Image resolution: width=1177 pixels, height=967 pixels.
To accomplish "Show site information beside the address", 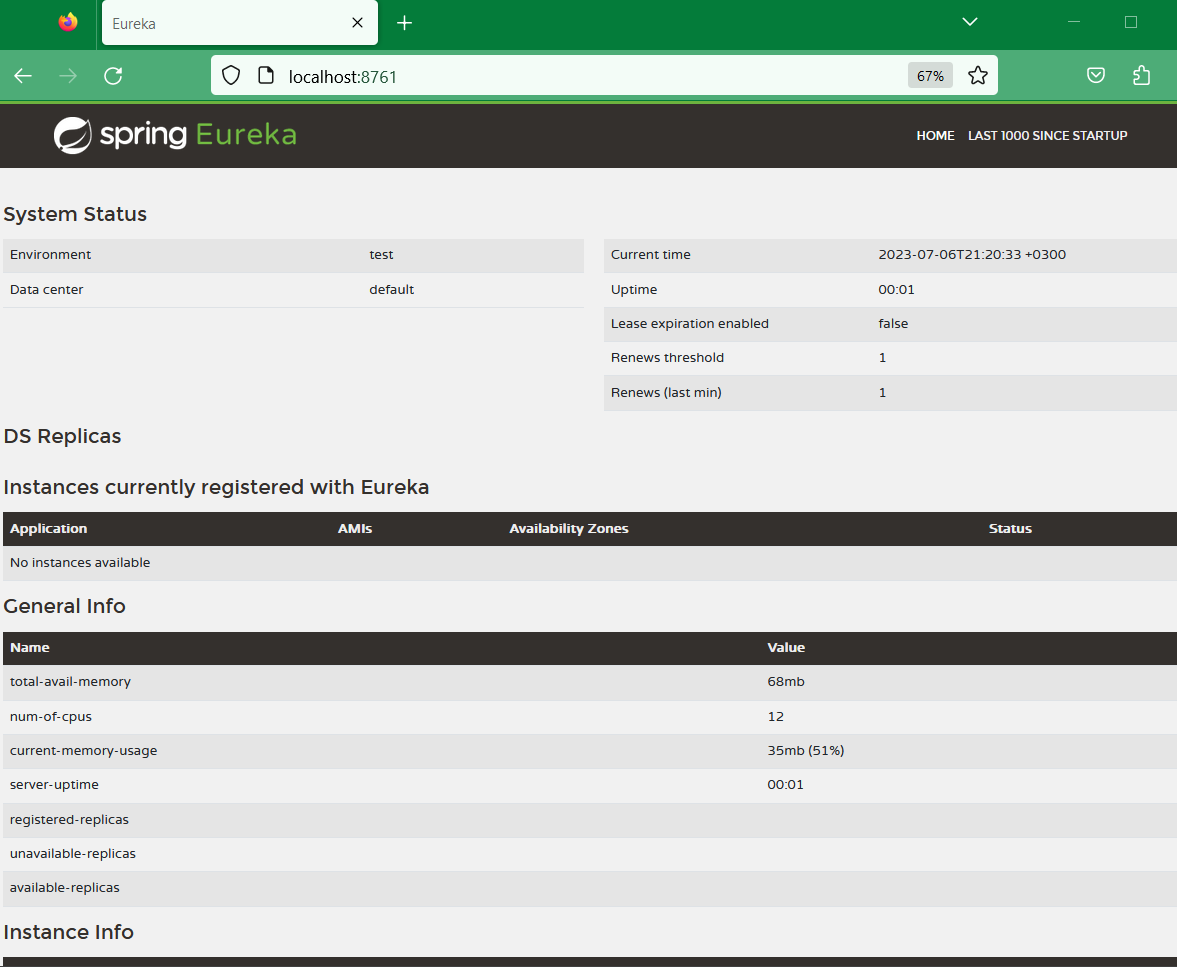I will coord(265,76).
